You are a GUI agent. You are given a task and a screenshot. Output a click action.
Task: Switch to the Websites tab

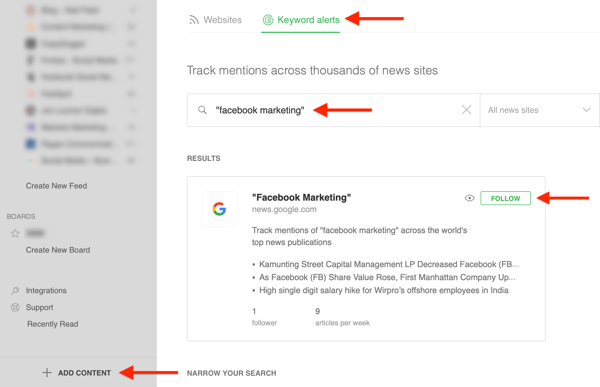click(215, 20)
